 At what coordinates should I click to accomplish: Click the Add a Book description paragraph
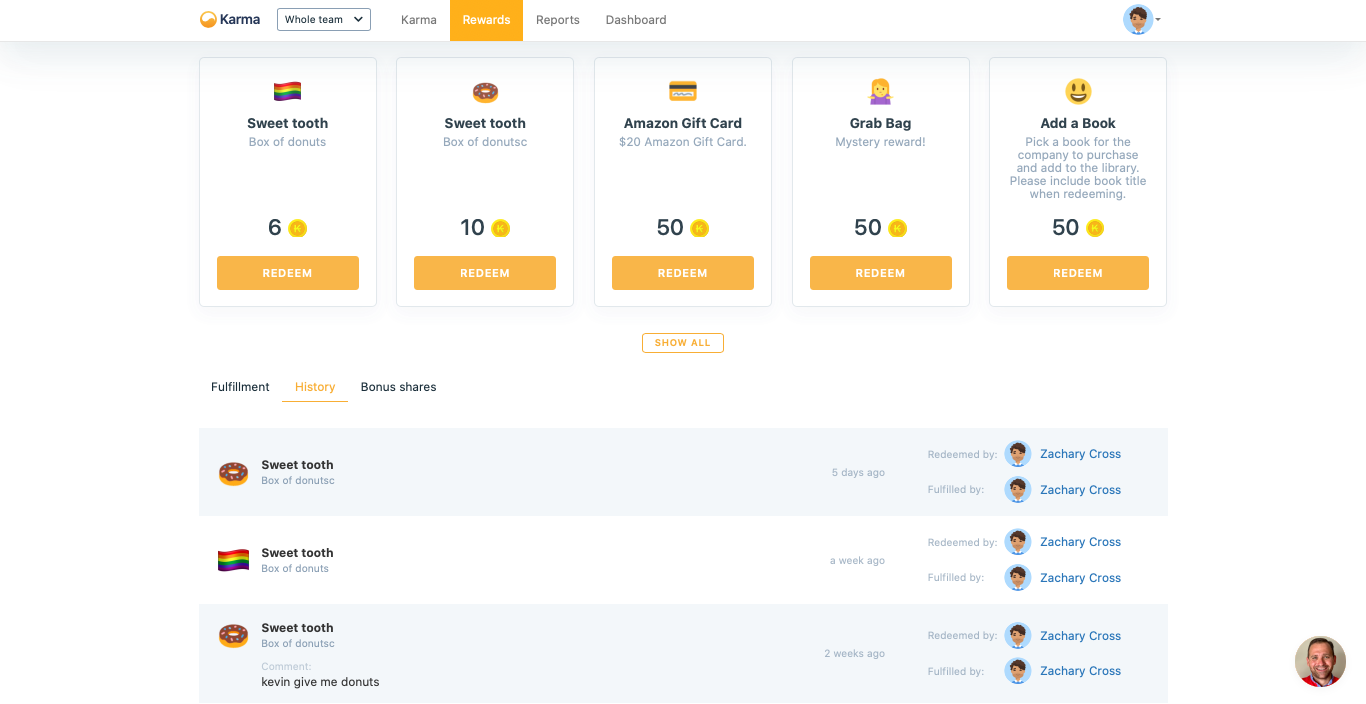coord(1078,168)
